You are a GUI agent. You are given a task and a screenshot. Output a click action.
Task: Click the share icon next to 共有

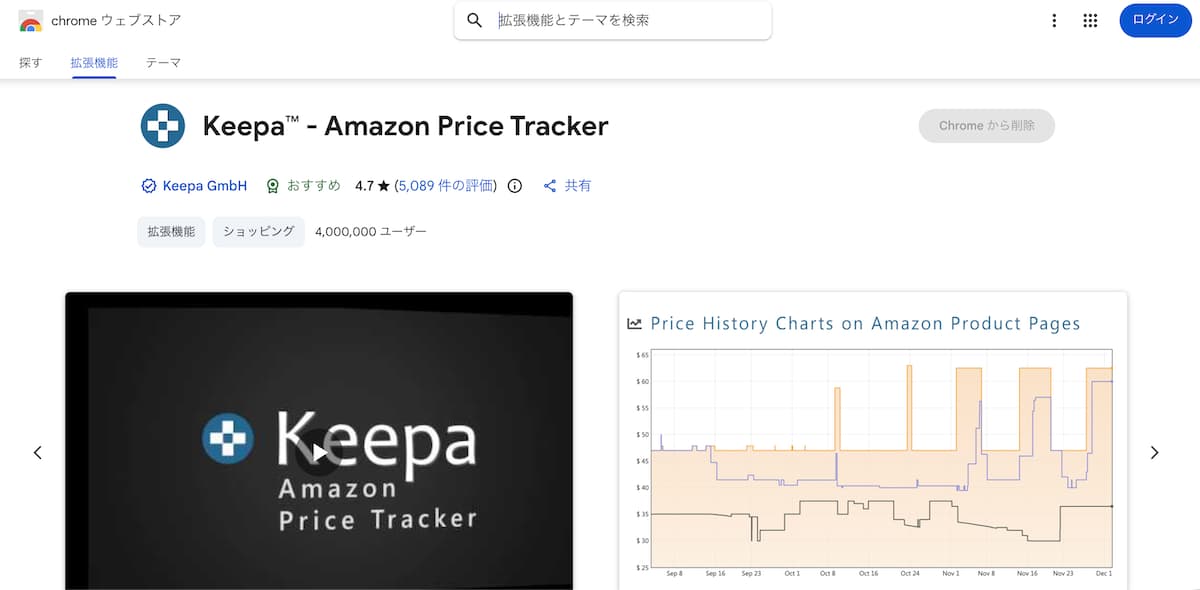pos(548,185)
